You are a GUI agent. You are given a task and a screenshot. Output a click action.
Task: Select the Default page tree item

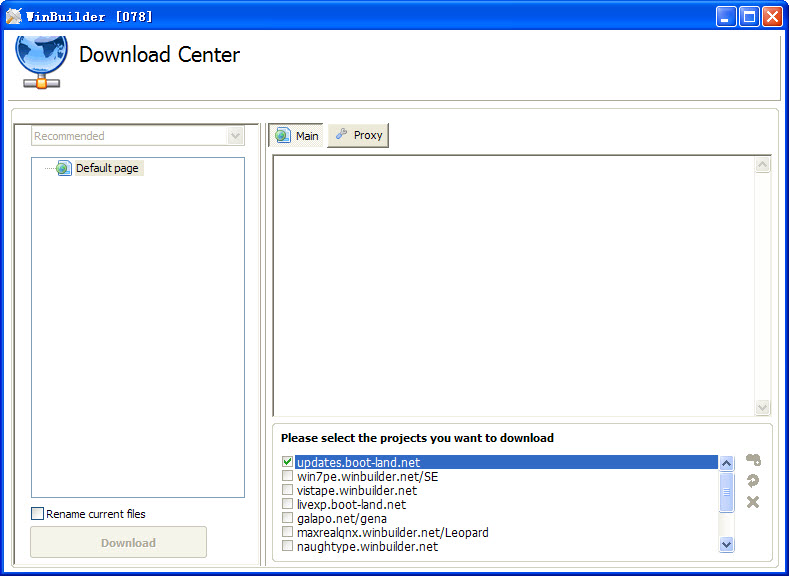(107, 168)
